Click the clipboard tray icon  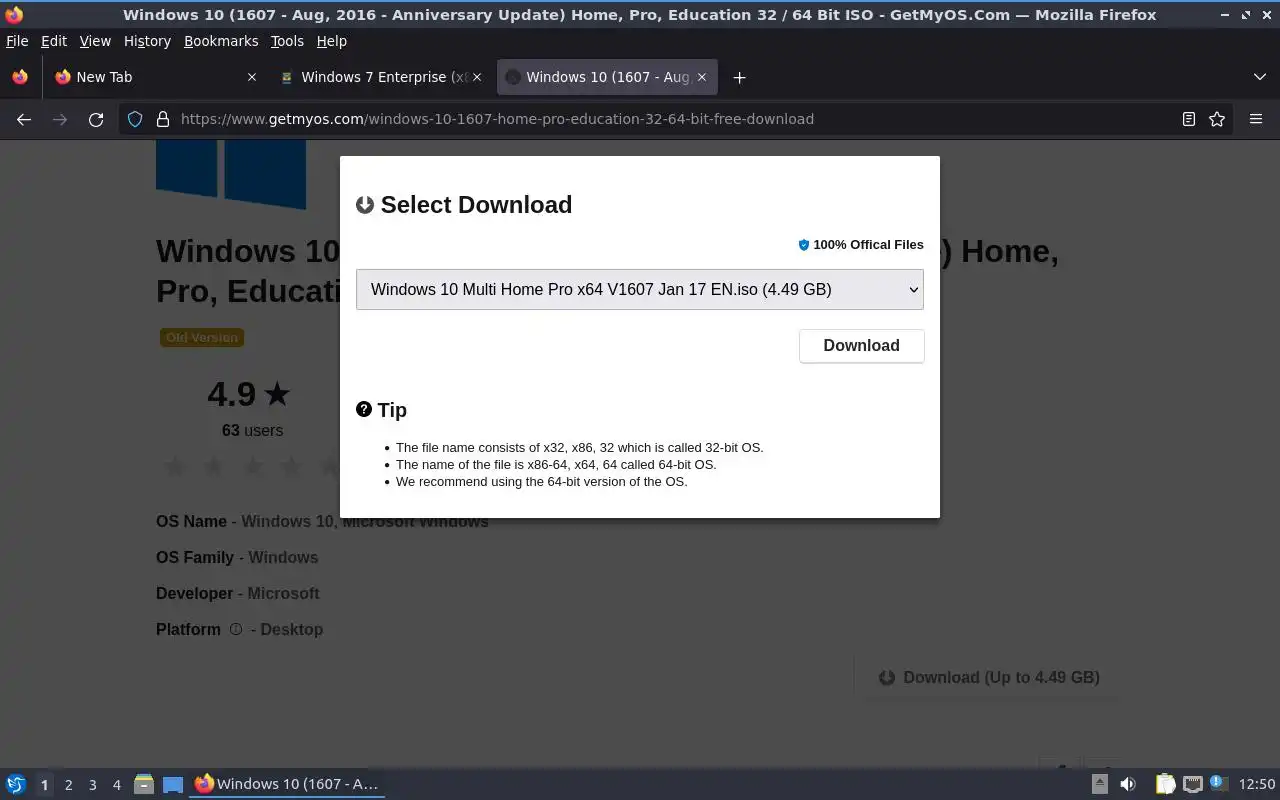pos(1165,784)
